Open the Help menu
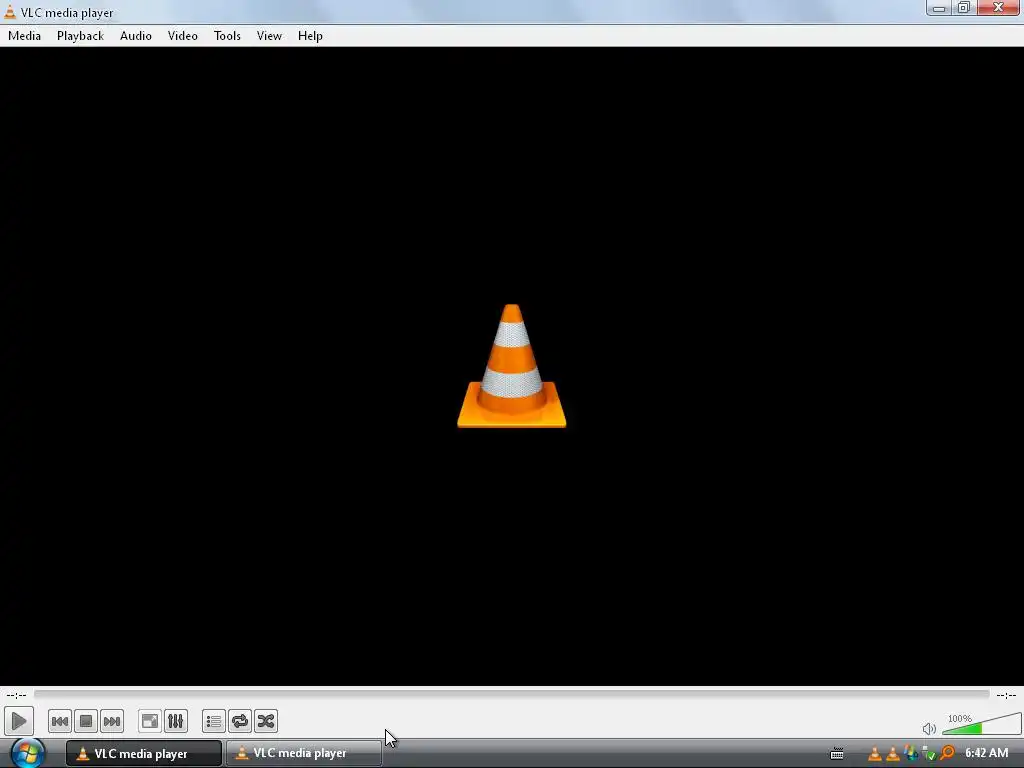 click(310, 36)
